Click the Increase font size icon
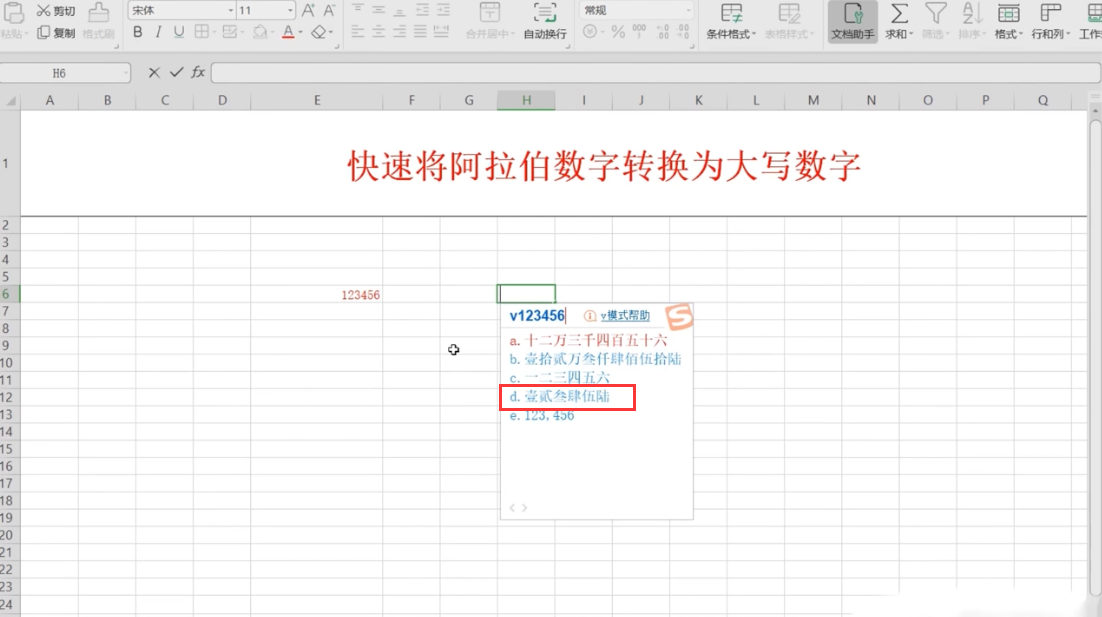 tap(308, 10)
